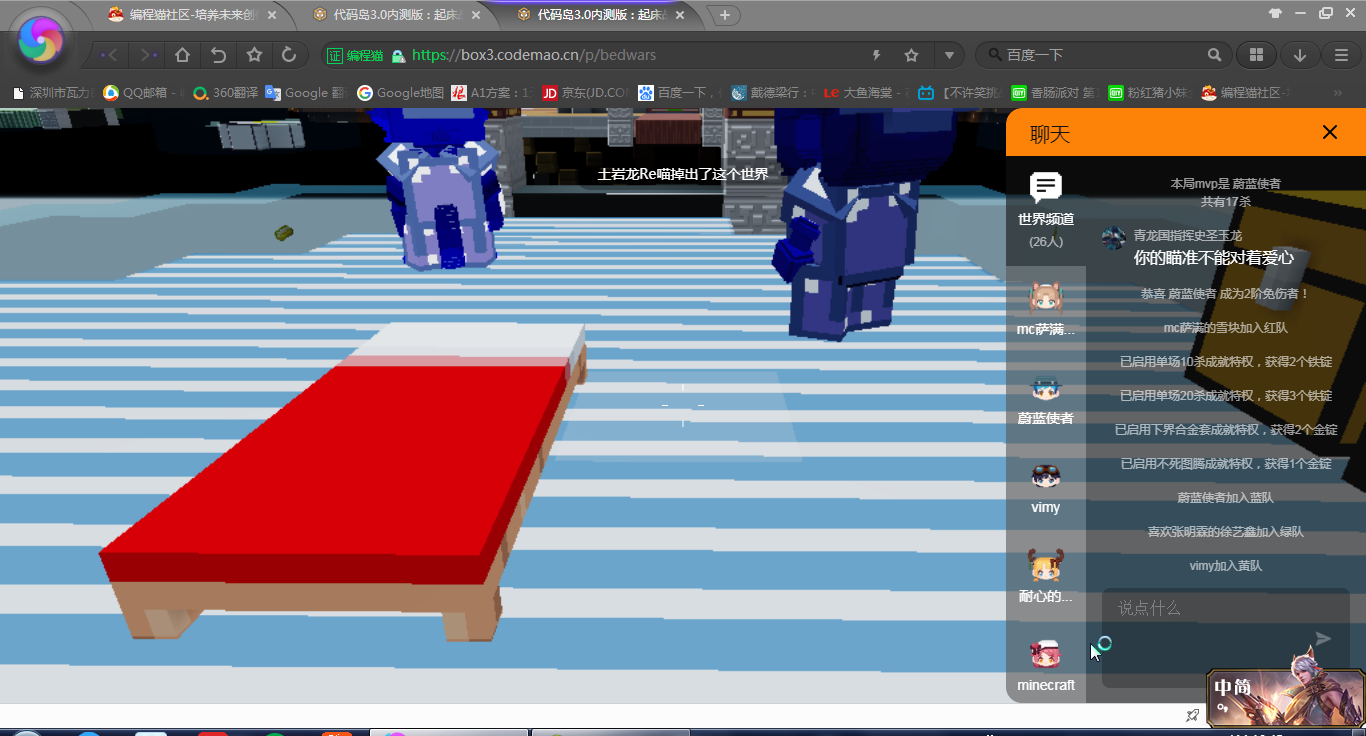Viewport: 1366px width, 736px height.
Task: Go back to the previous page
Action: coord(111,55)
